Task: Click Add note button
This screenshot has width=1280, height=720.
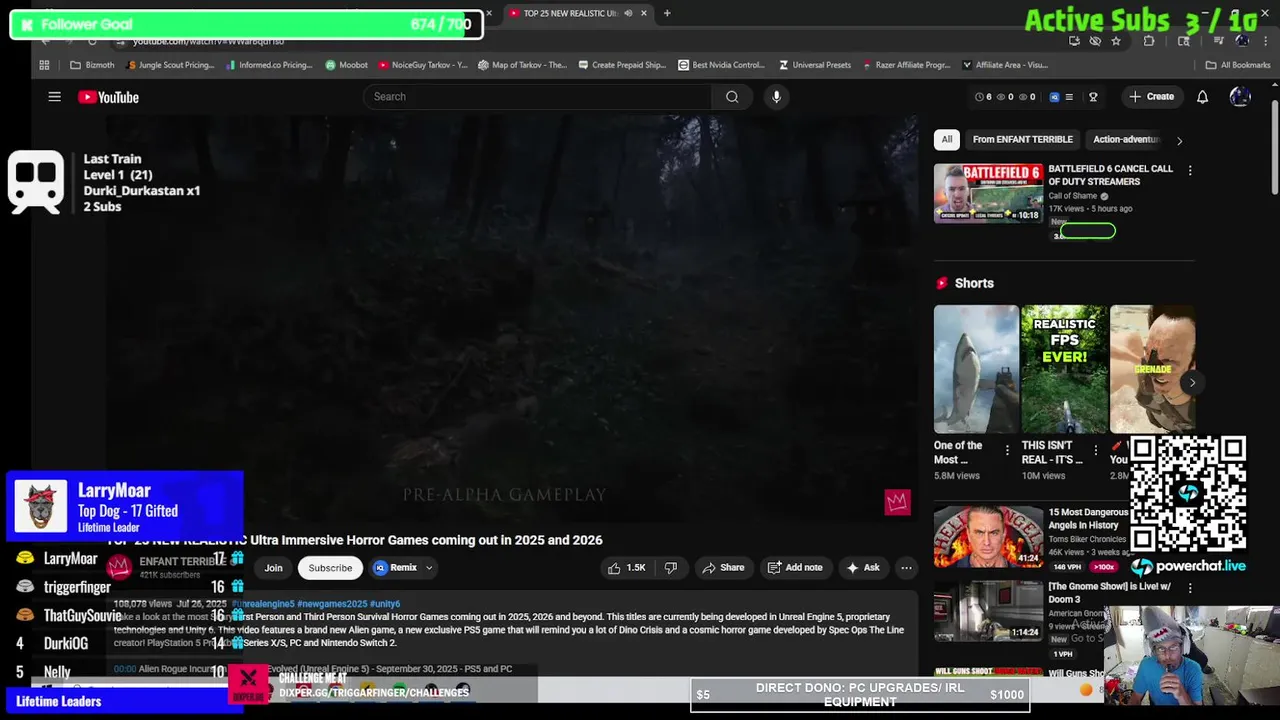Action: pyautogui.click(x=795, y=568)
